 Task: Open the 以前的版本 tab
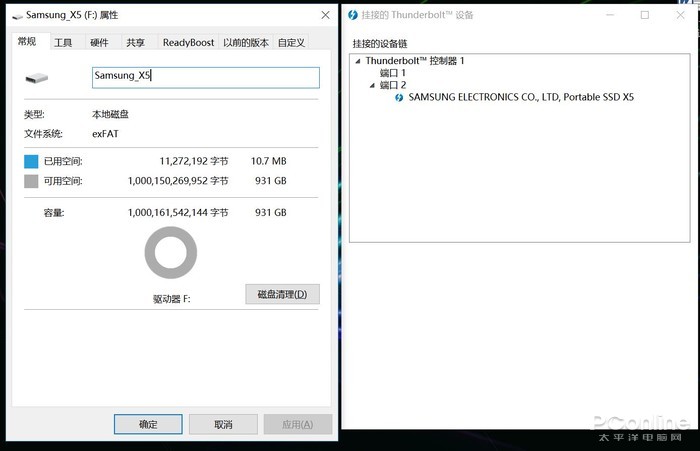pos(246,42)
